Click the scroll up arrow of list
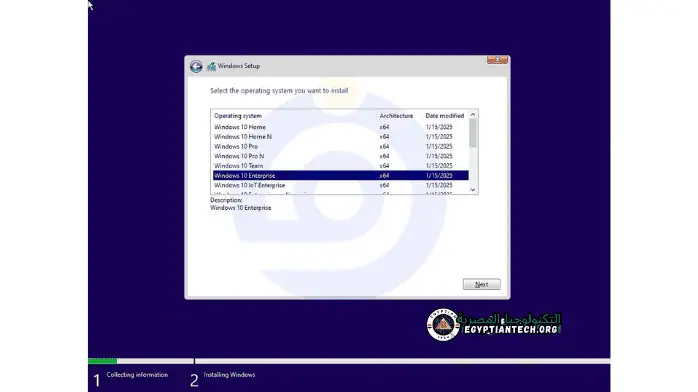Viewport: 698px width, 392px height. point(473,115)
